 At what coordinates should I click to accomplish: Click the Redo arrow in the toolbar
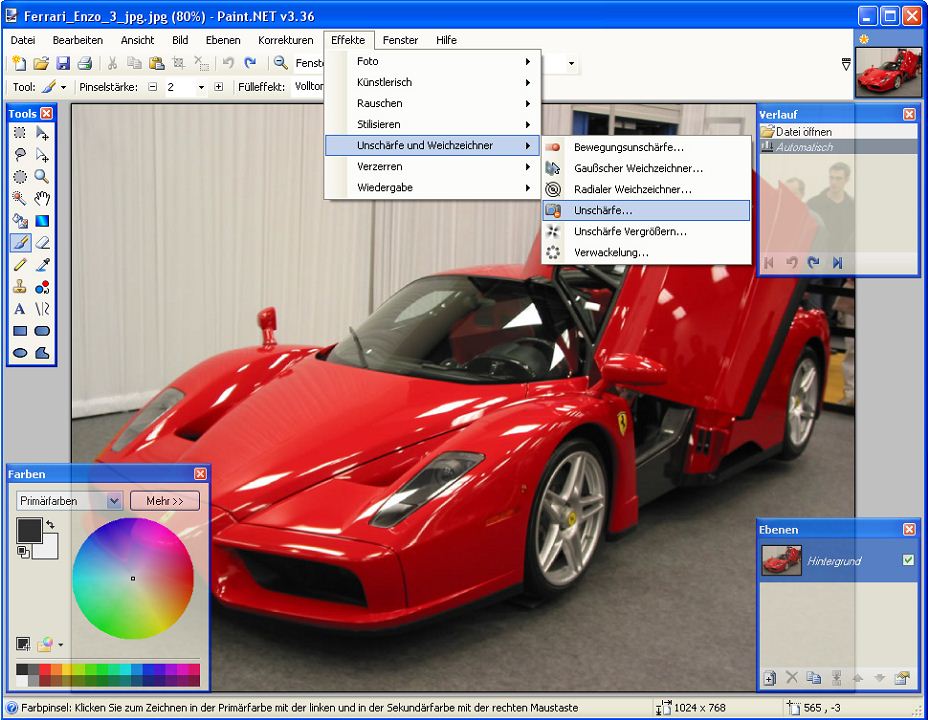(x=250, y=63)
